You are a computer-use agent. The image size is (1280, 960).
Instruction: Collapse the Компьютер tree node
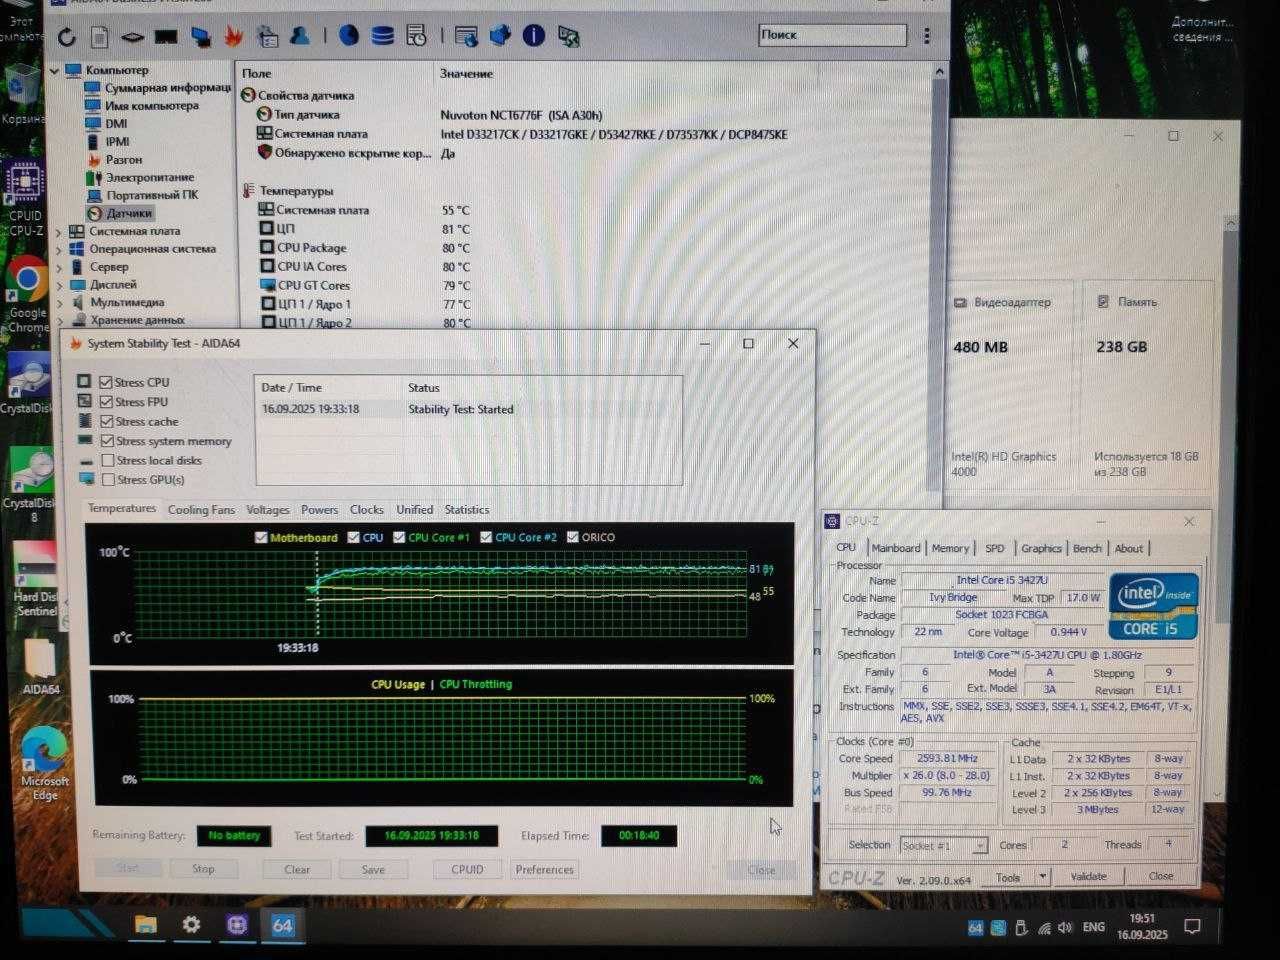[54, 71]
